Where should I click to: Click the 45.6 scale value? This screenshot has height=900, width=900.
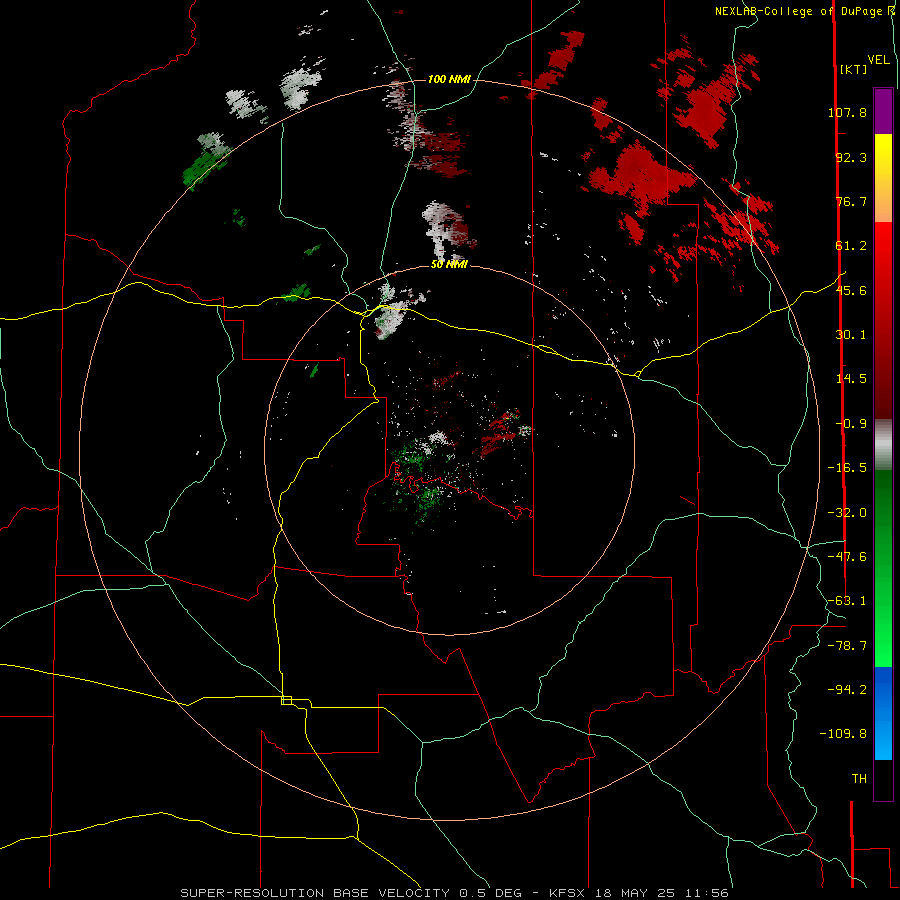pos(851,290)
